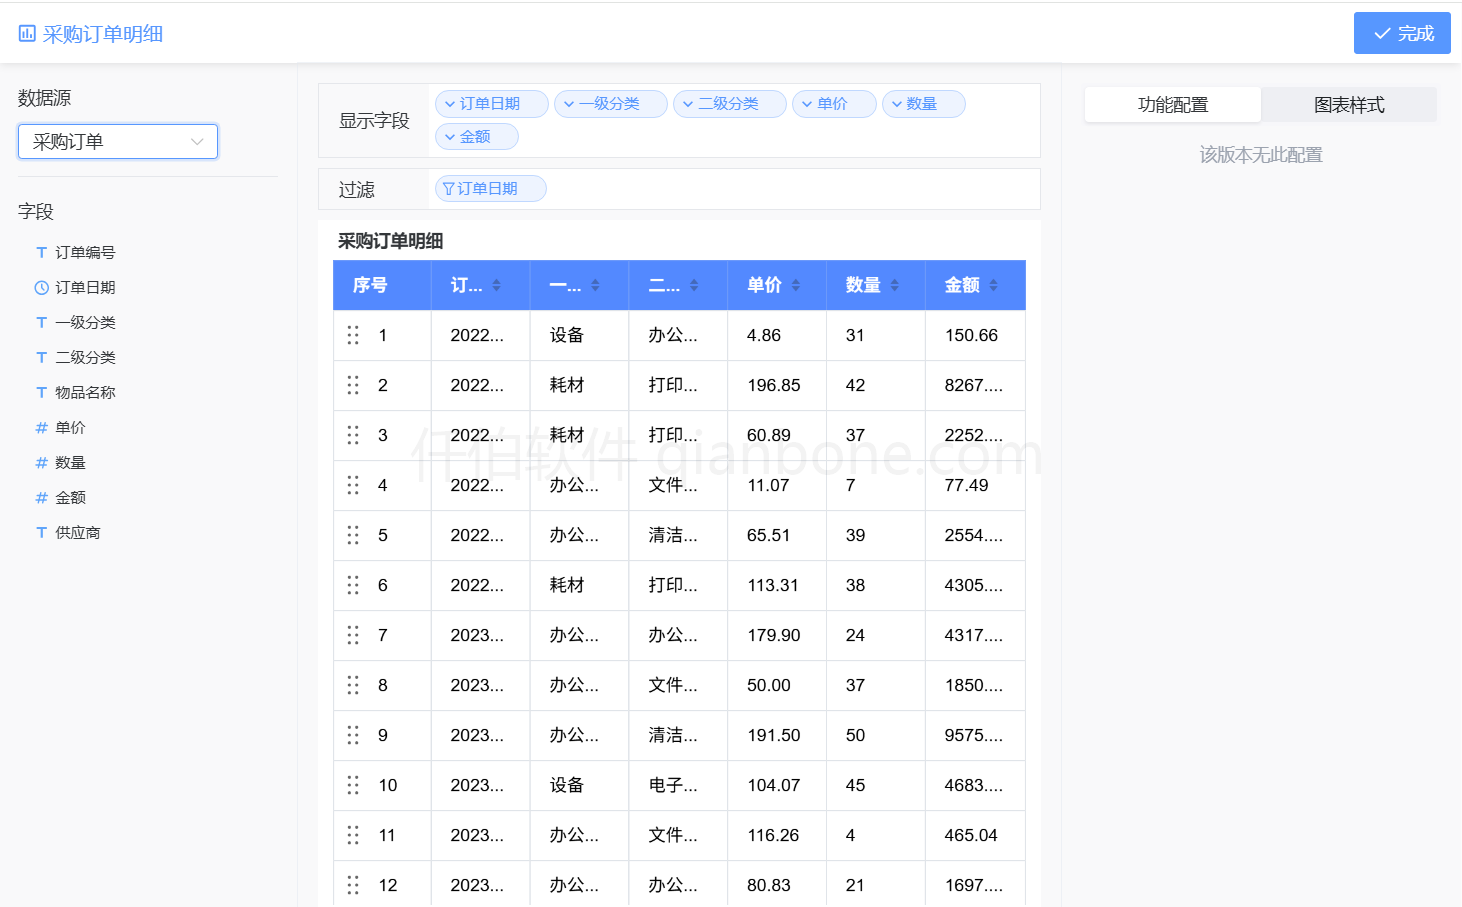This screenshot has width=1462, height=907.
Task: Open the 采购订单 data source dropdown
Action: [x=117, y=141]
